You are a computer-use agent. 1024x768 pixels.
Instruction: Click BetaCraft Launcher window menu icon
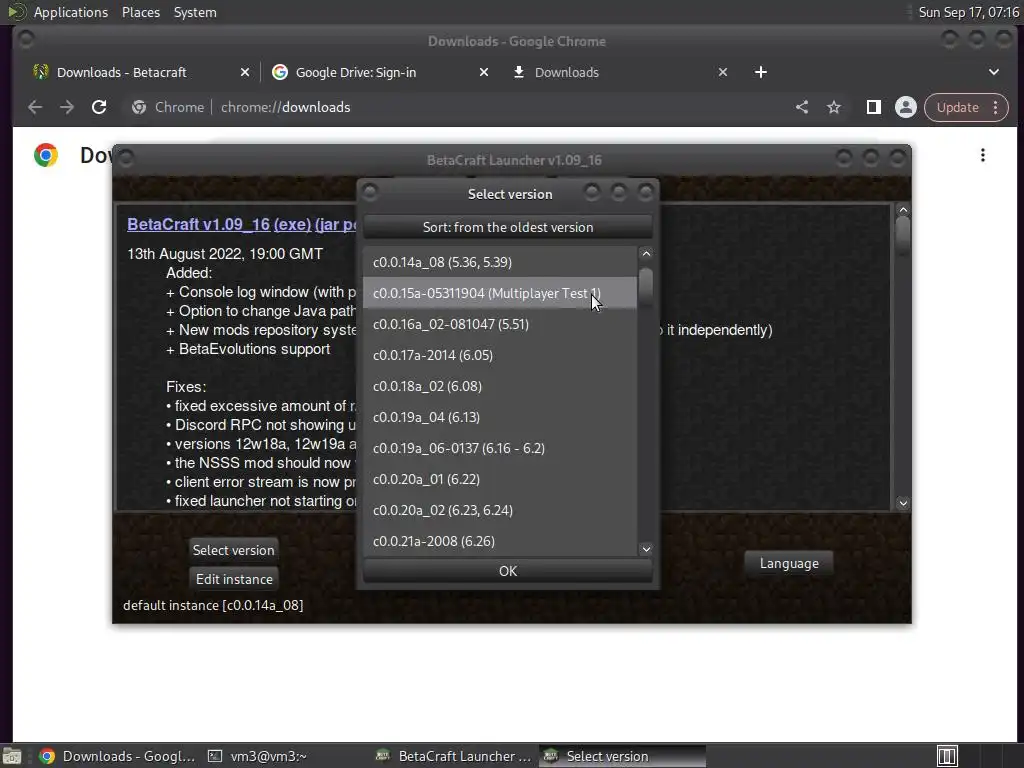click(x=126, y=158)
